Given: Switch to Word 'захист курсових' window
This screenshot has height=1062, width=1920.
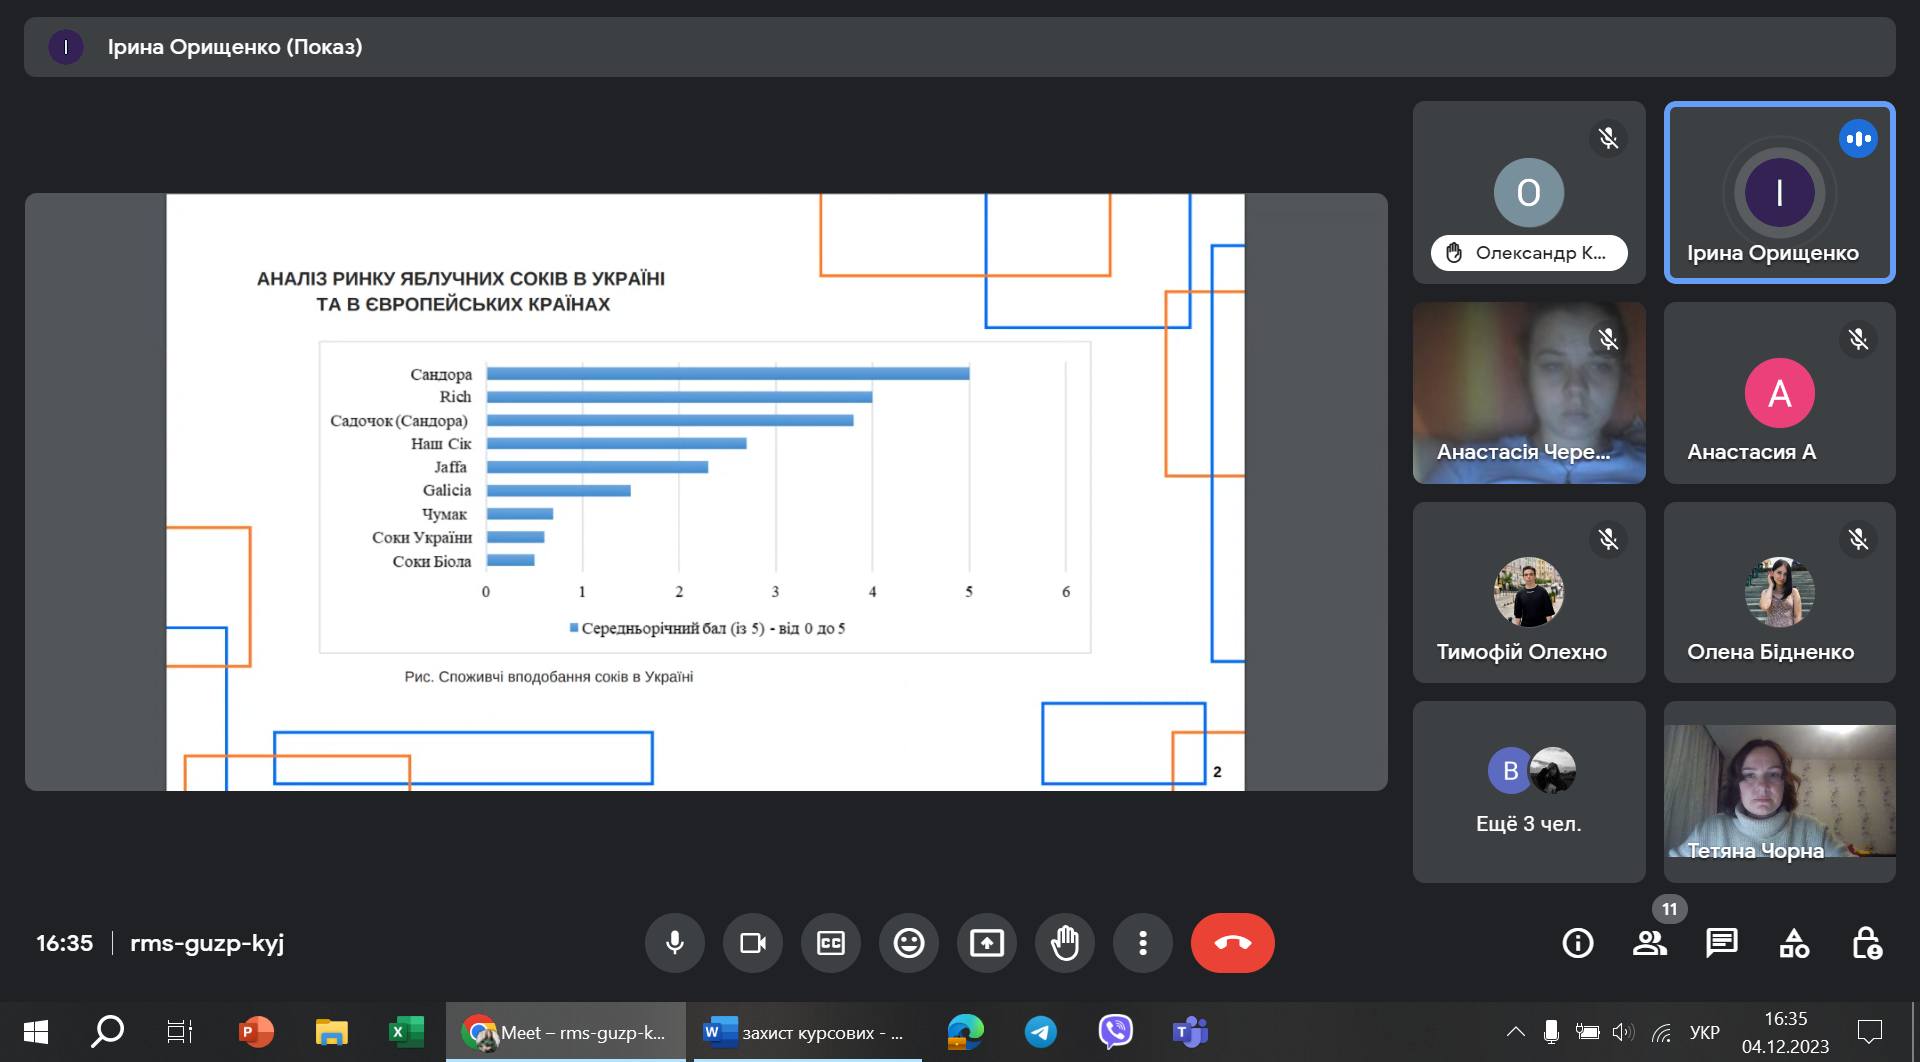Looking at the screenshot, I should (806, 1032).
